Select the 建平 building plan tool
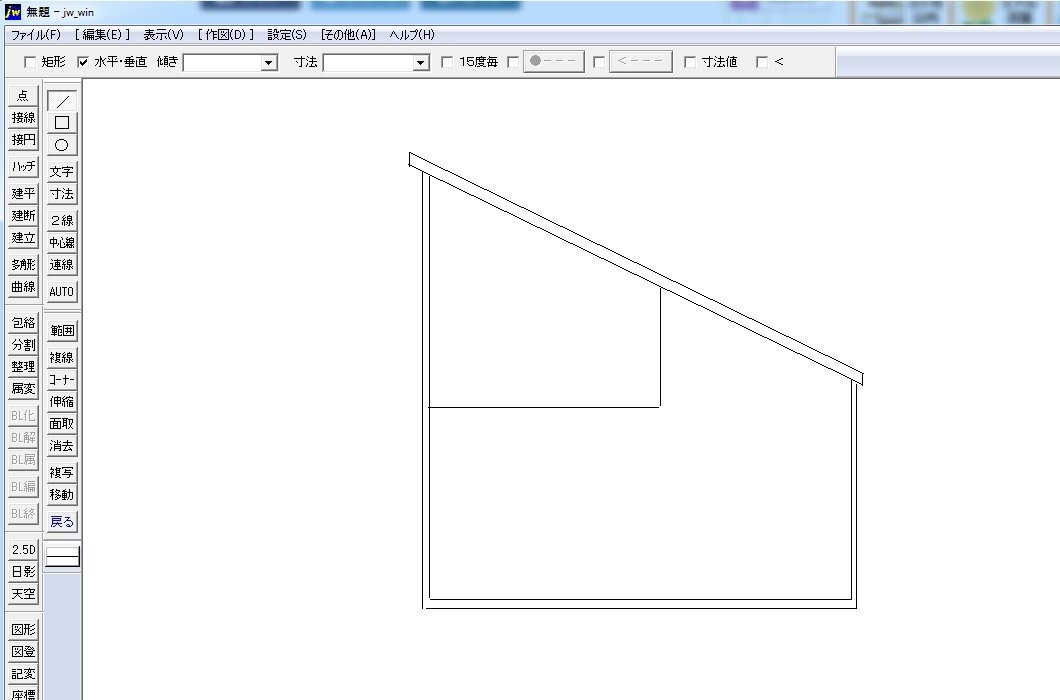Image resolution: width=1060 pixels, height=700 pixels. tap(23, 193)
